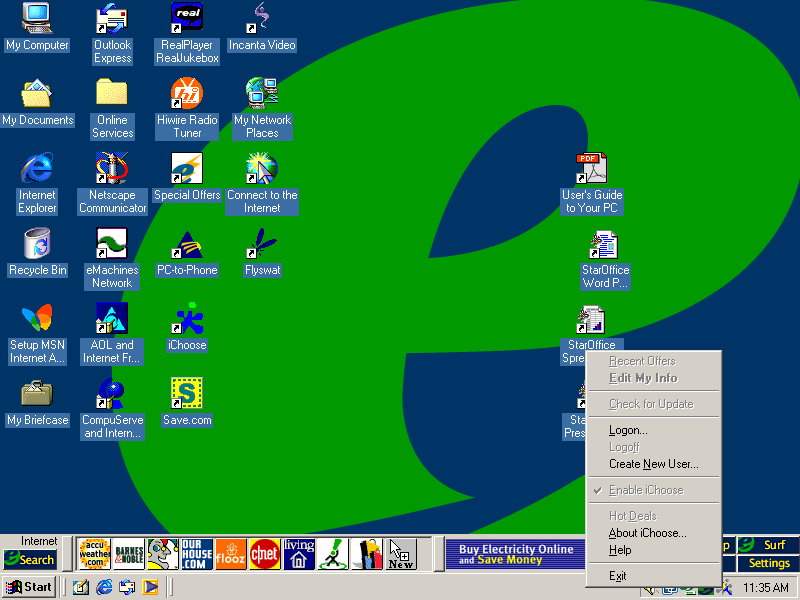The width and height of the screenshot is (800, 600).
Task: Click the AccuWeather.com toolbar icon
Action: pyautogui.click(x=94, y=553)
